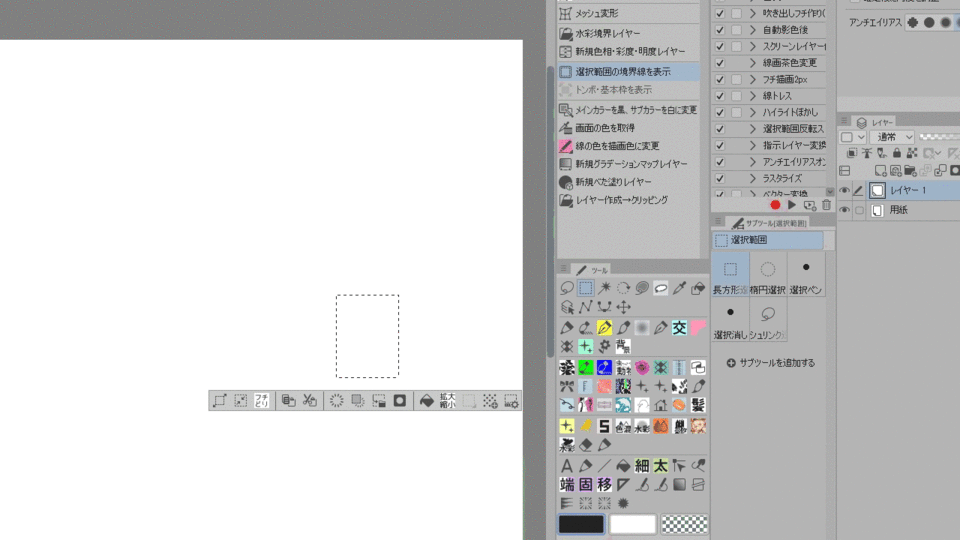This screenshot has height=540, width=960.
Task: Click the white sub color swatch
Action: click(x=632, y=524)
